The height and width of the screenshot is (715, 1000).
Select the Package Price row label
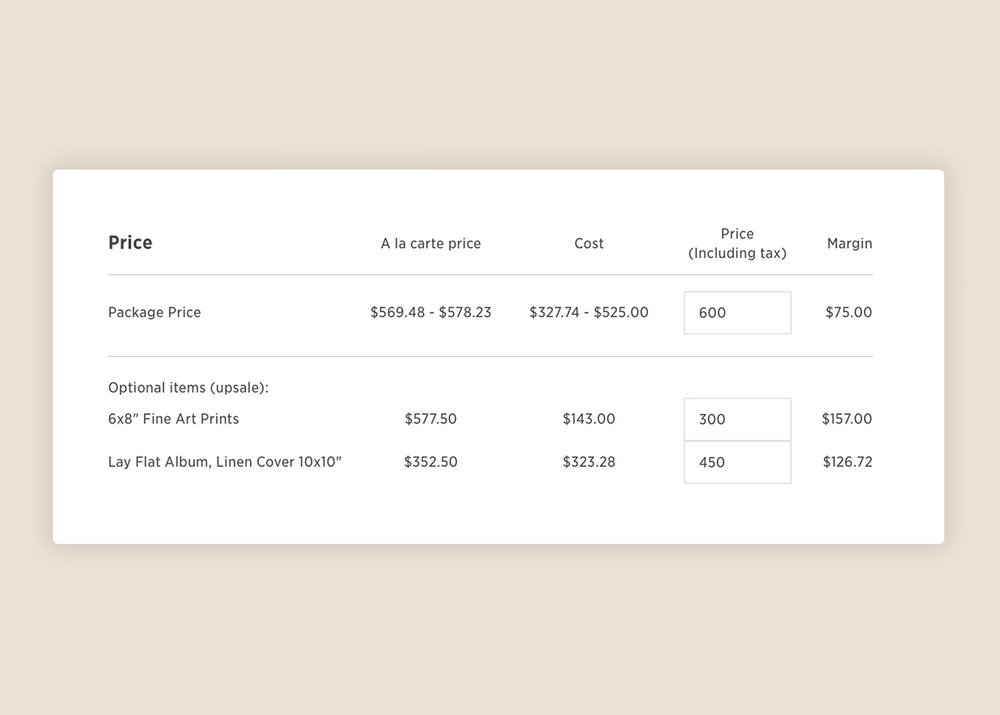(x=154, y=312)
